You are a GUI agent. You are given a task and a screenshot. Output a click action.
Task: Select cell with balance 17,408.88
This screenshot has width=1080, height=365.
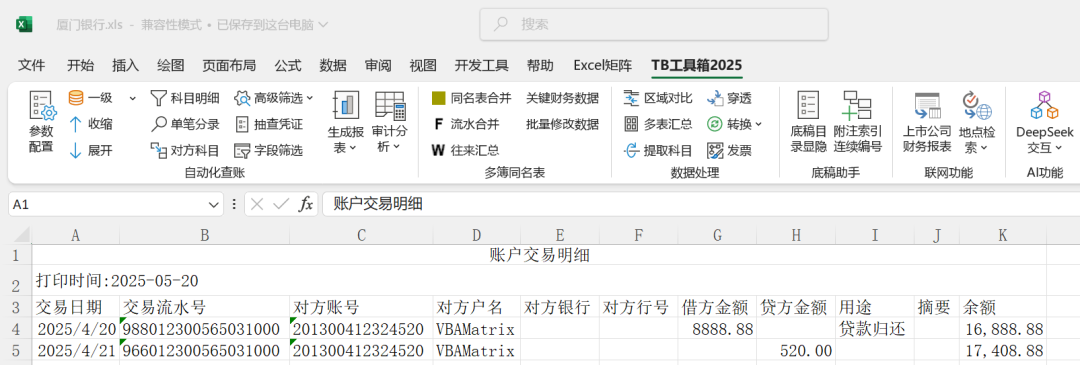coord(1002,351)
